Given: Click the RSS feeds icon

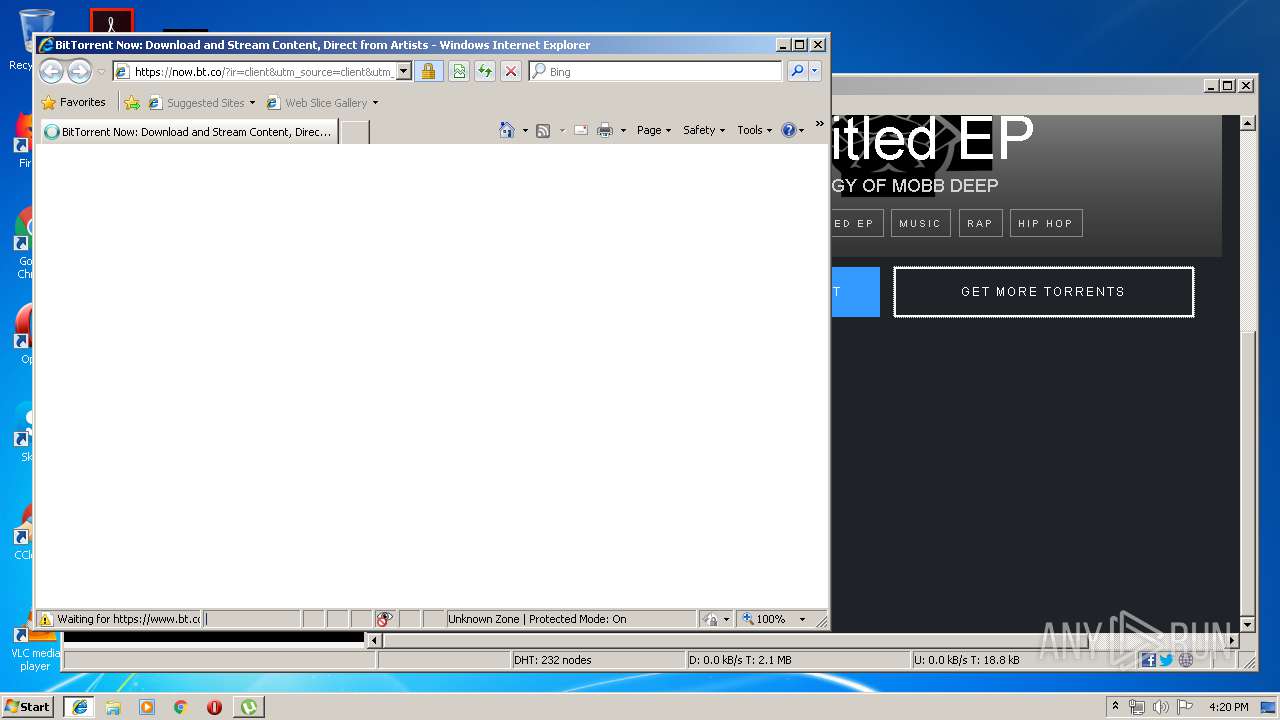Looking at the screenshot, I should pyautogui.click(x=543, y=130).
